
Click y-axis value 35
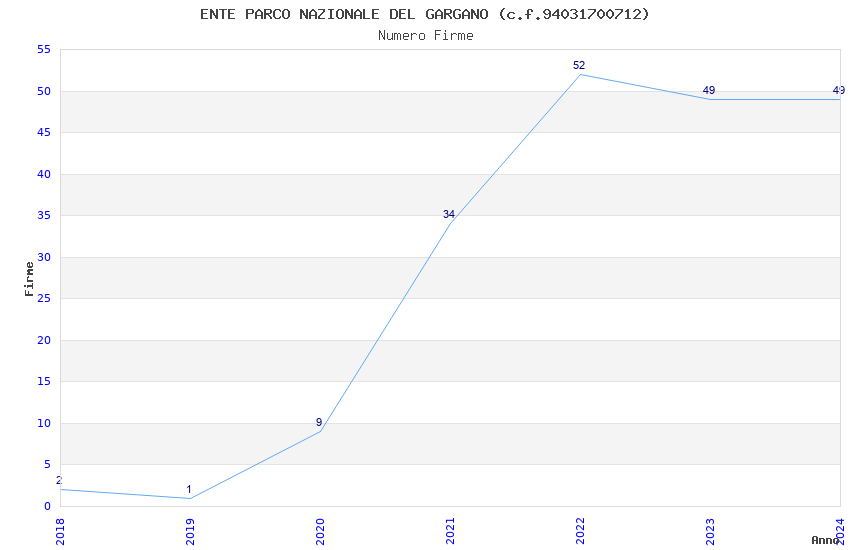click(x=44, y=216)
